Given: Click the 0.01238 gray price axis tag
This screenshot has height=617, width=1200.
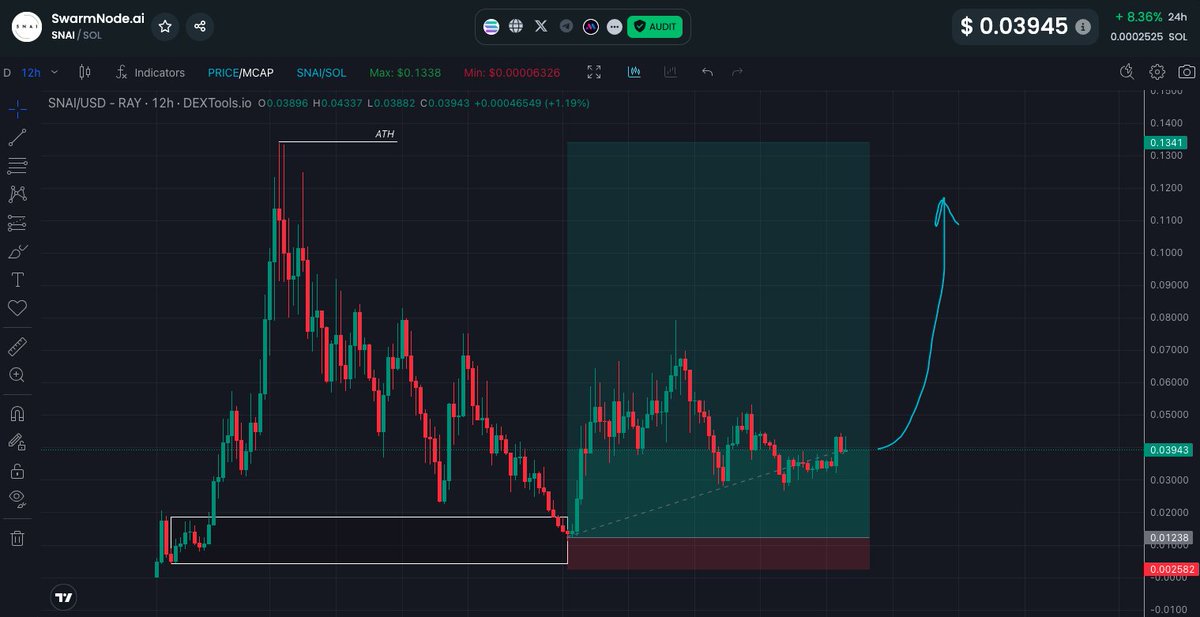Looking at the screenshot, I should pyautogui.click(x=1168, y=538).
